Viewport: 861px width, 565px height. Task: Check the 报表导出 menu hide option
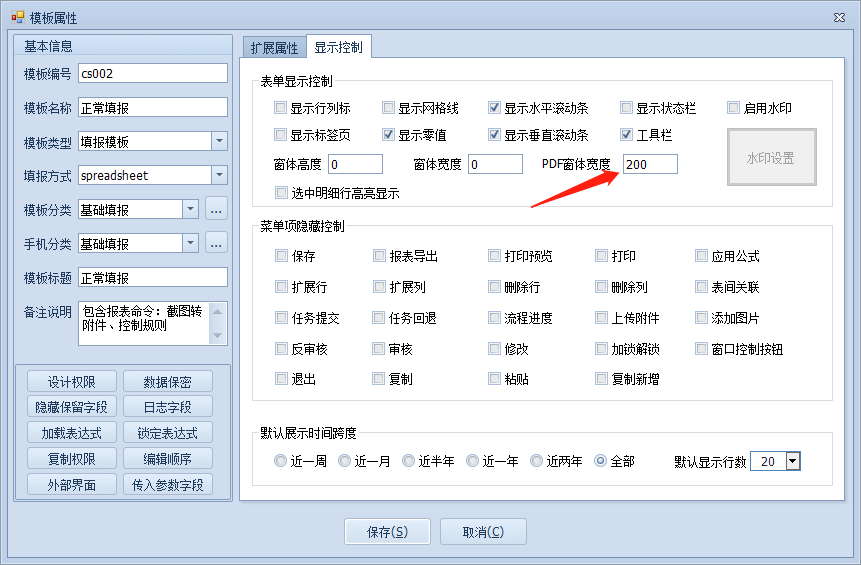[380, 257]
